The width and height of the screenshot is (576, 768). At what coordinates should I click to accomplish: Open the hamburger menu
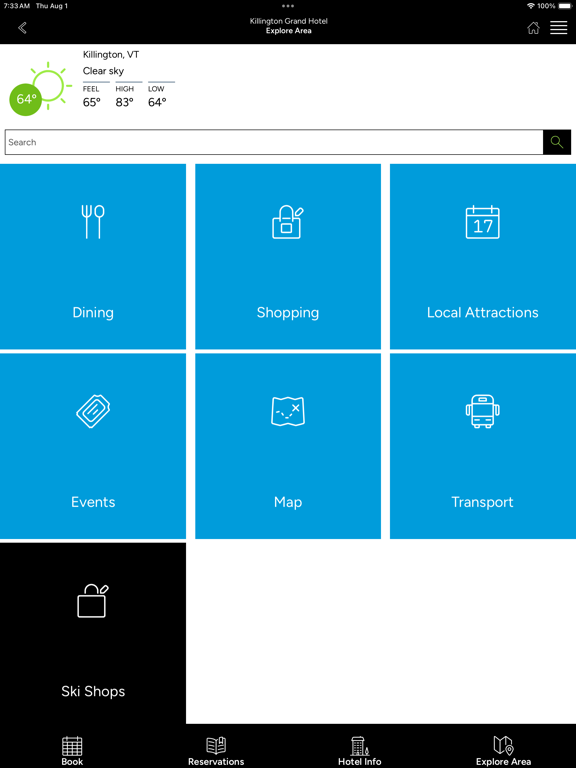(x=558, y=28)
